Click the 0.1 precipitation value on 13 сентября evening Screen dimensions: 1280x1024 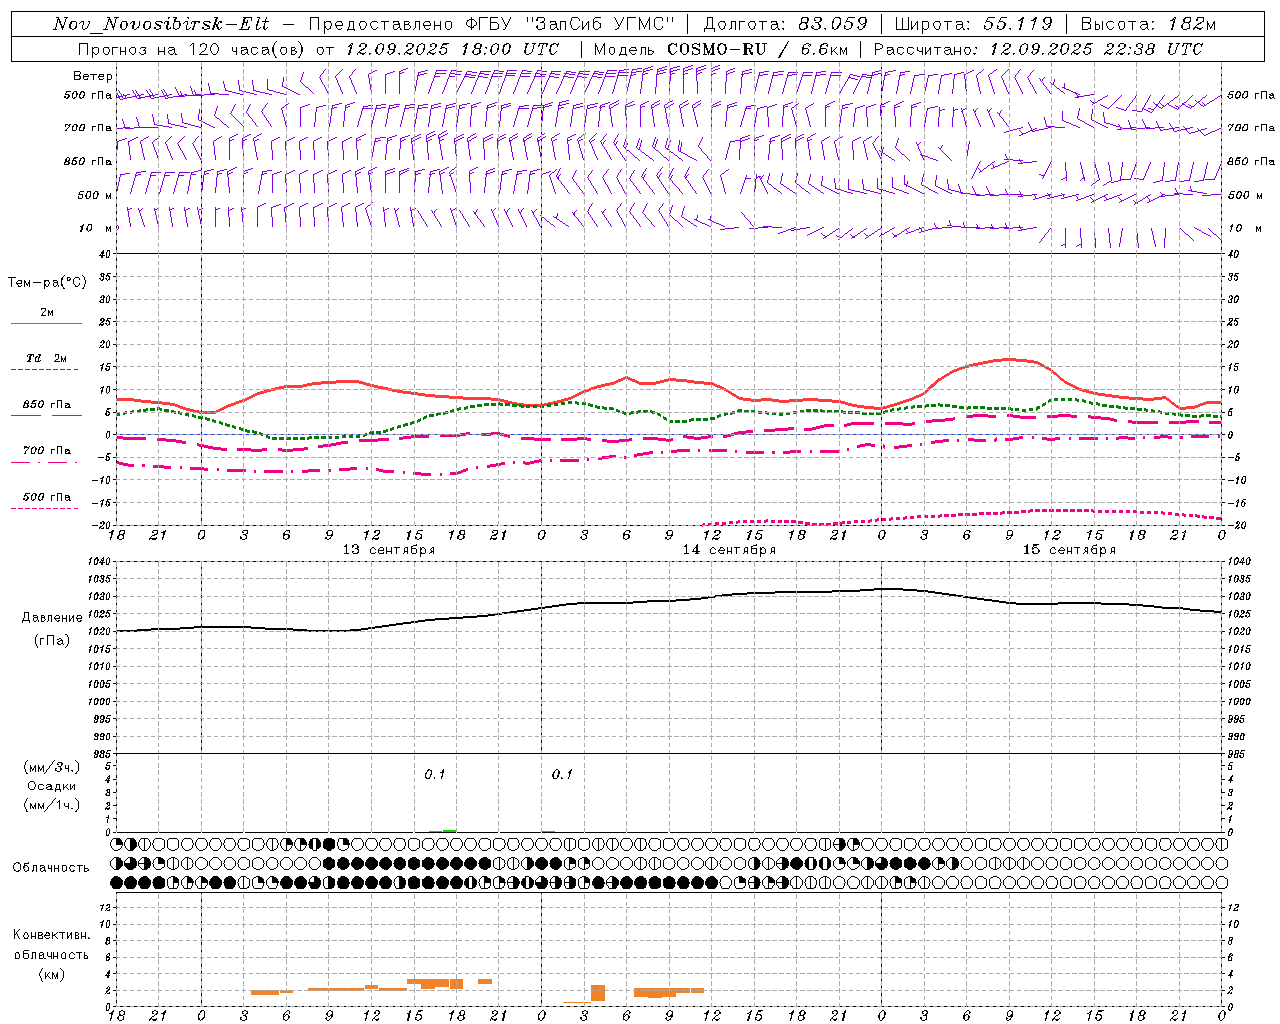point(434,775)
